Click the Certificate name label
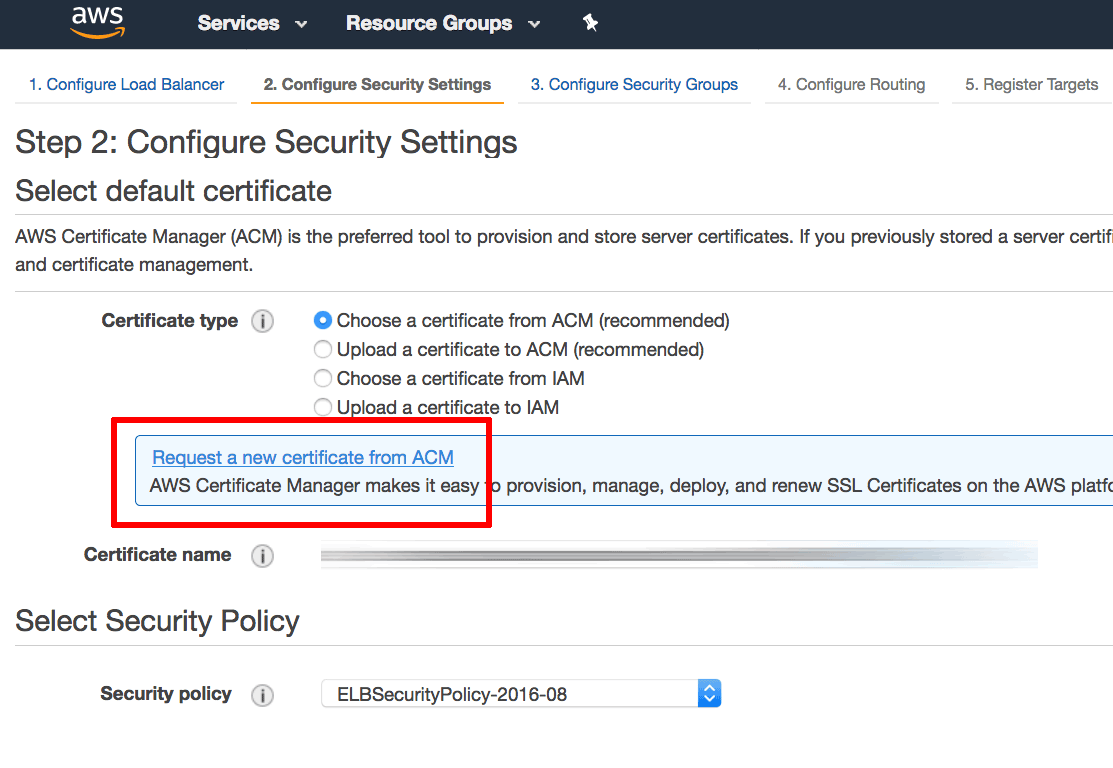The width and height of the screenshot is (1113, 768). pyautogui.click(x=158, y=554)
